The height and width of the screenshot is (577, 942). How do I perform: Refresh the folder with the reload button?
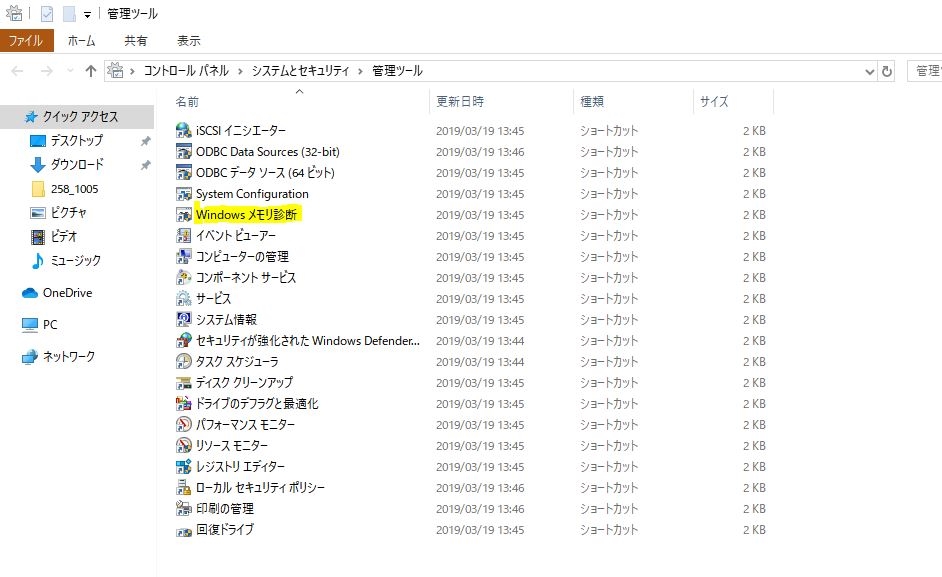point(887,72)
